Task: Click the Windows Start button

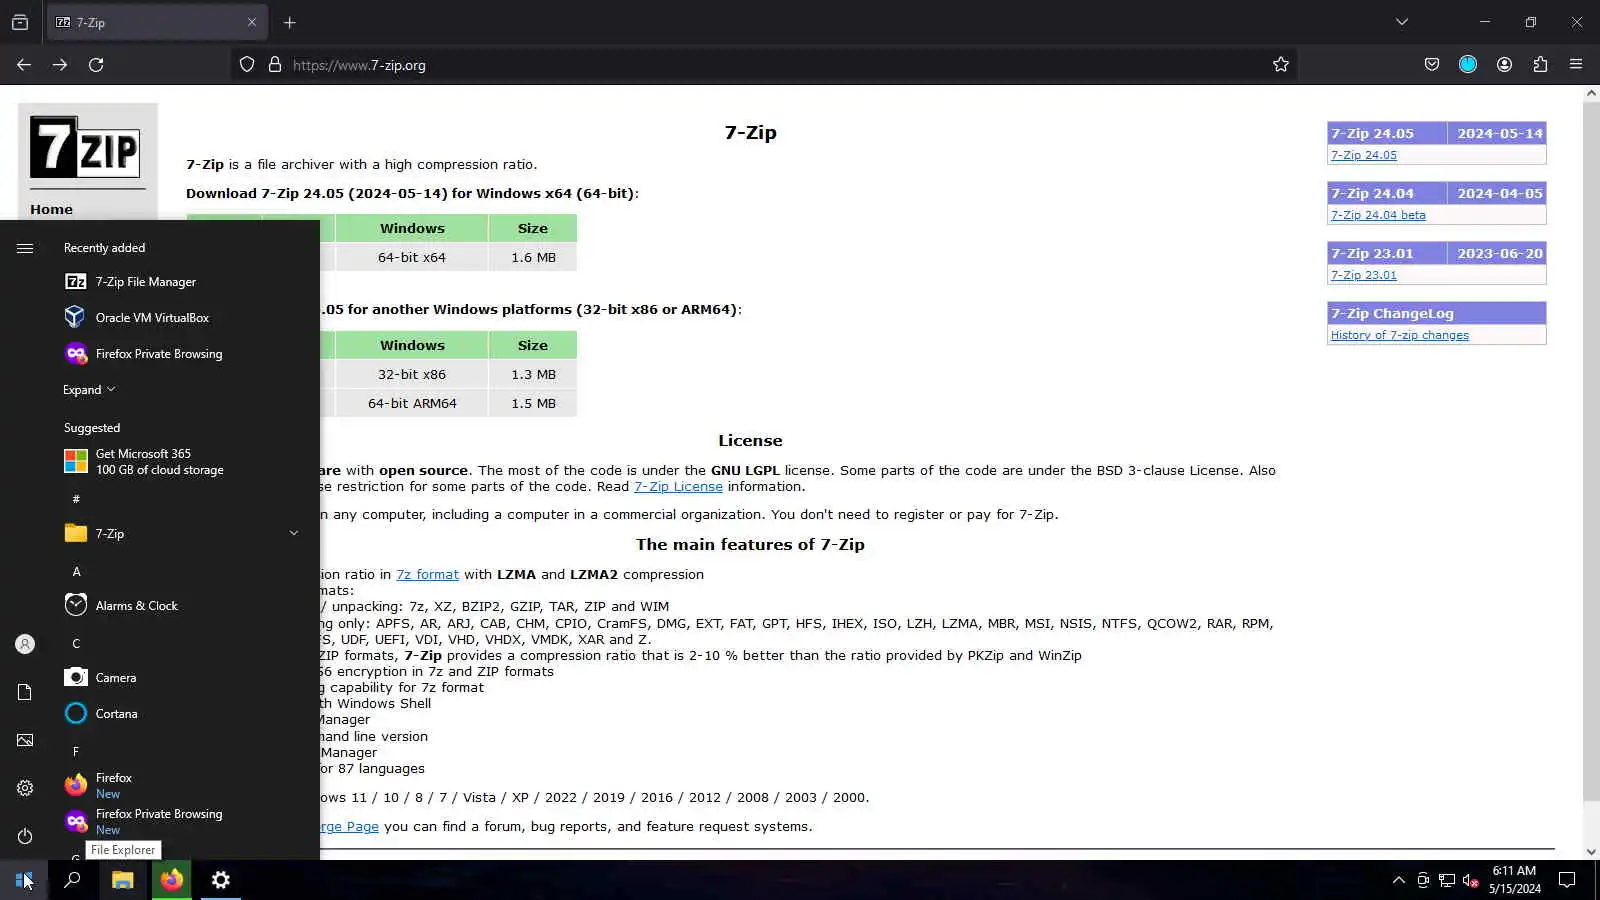Action: 24,880
